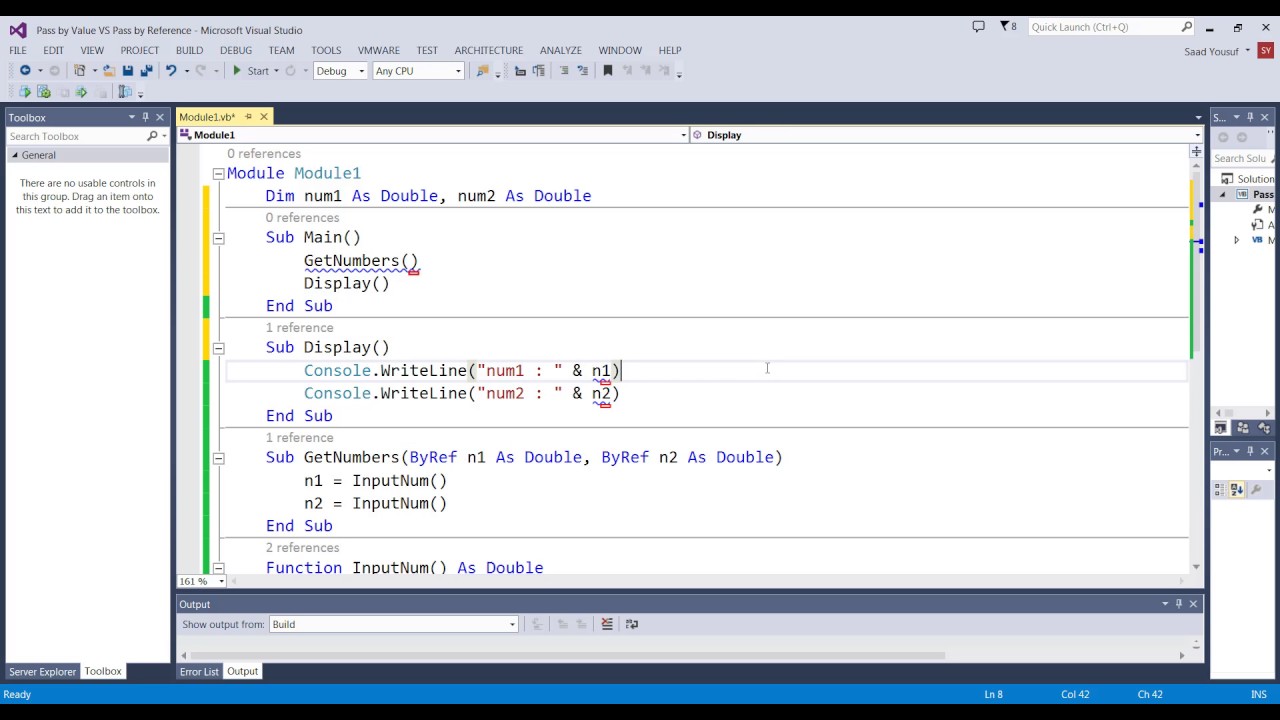This screenshot has width=1280, height=720.
Task: Open the Saad Yousuf account dropdown
Action: pos(1247,50)
